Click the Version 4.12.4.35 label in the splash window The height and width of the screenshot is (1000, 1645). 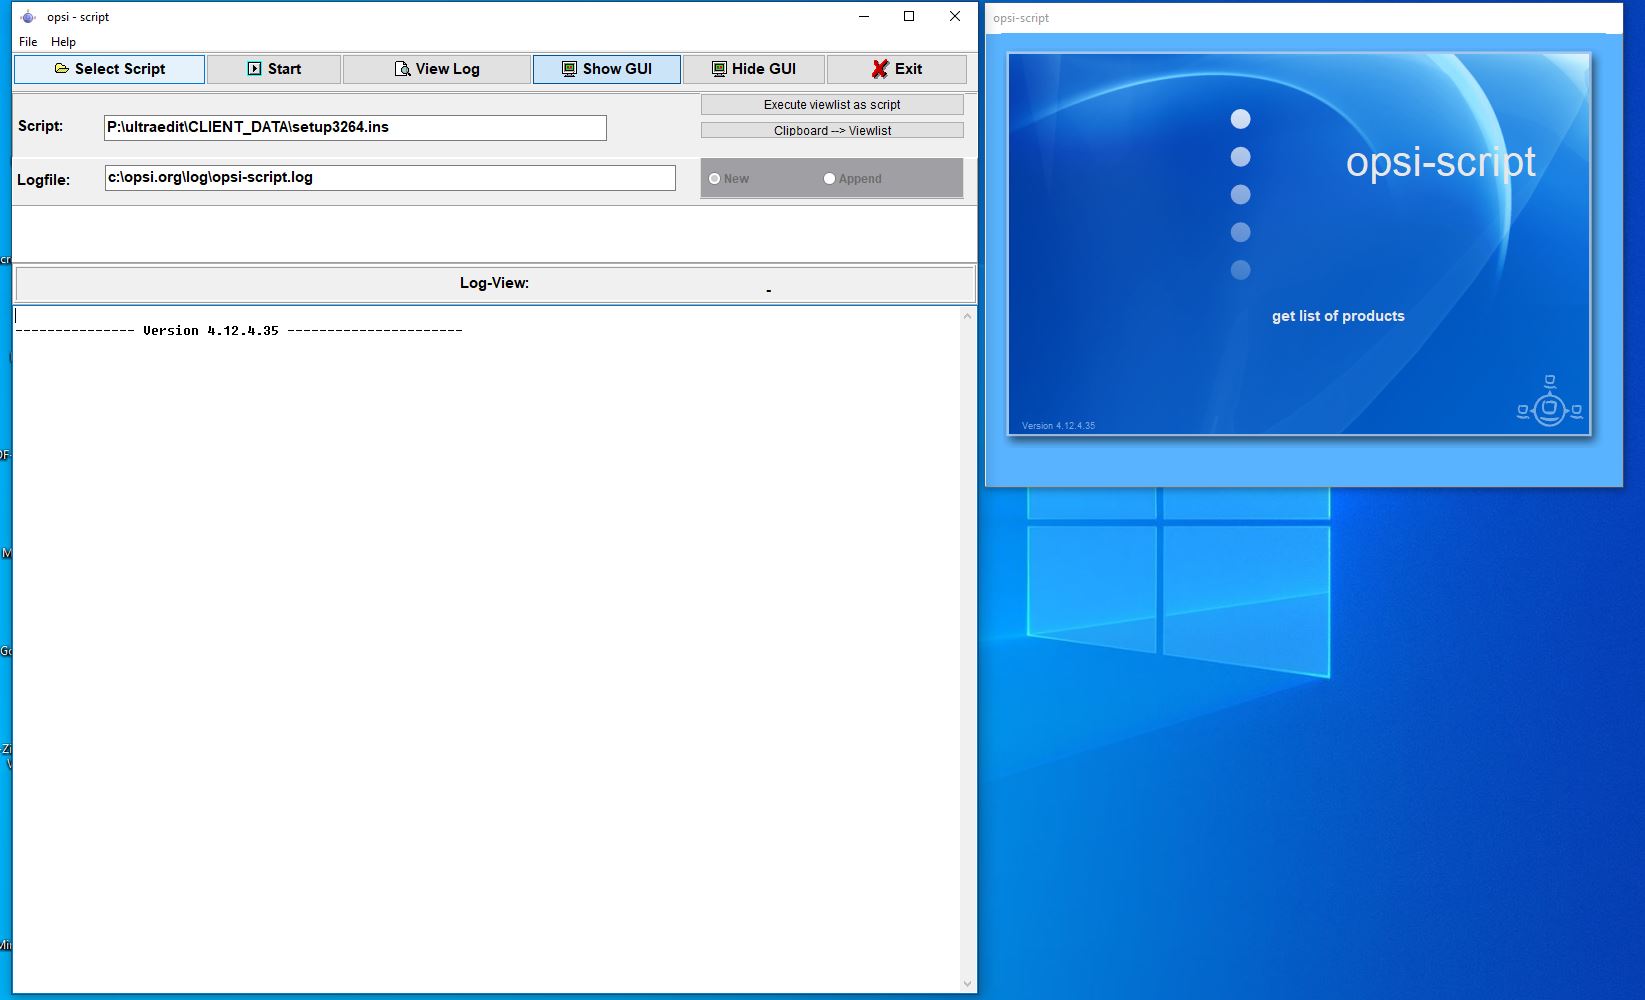click(x=1058, y=426)
